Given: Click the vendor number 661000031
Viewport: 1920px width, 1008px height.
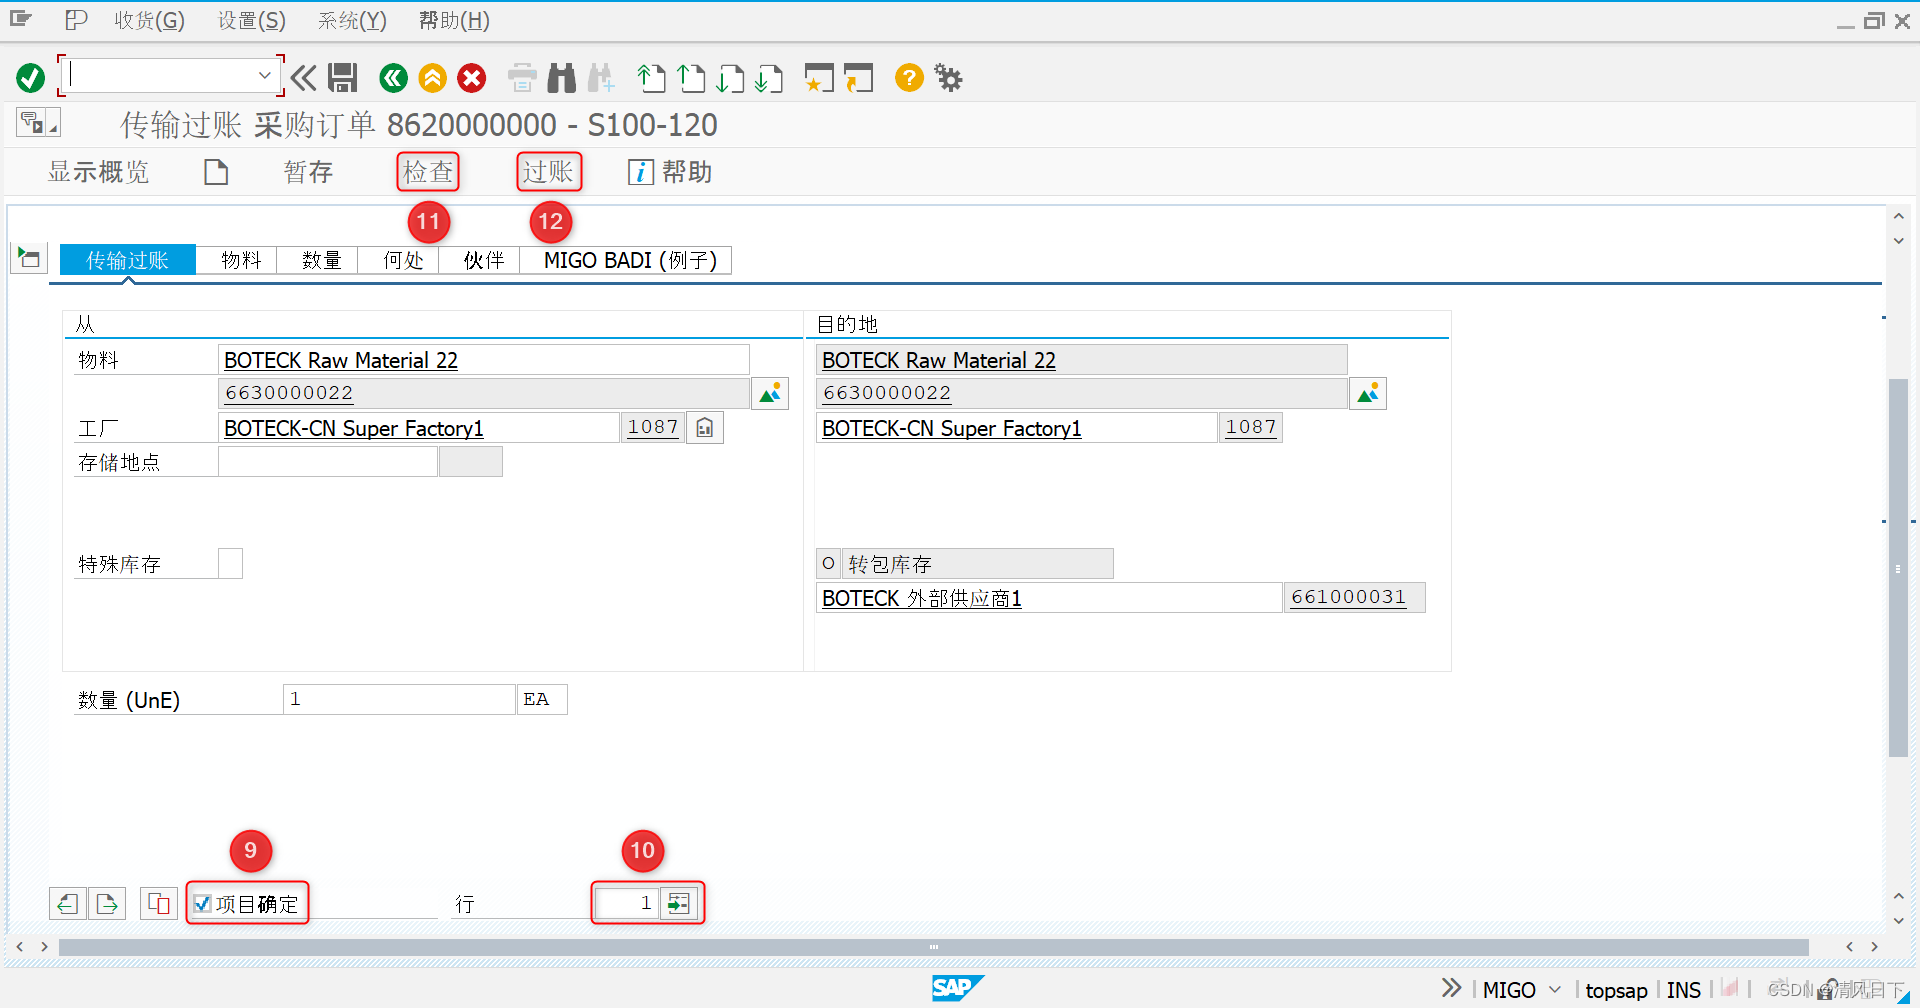Looking at the screenshot, I should 1355,597.
